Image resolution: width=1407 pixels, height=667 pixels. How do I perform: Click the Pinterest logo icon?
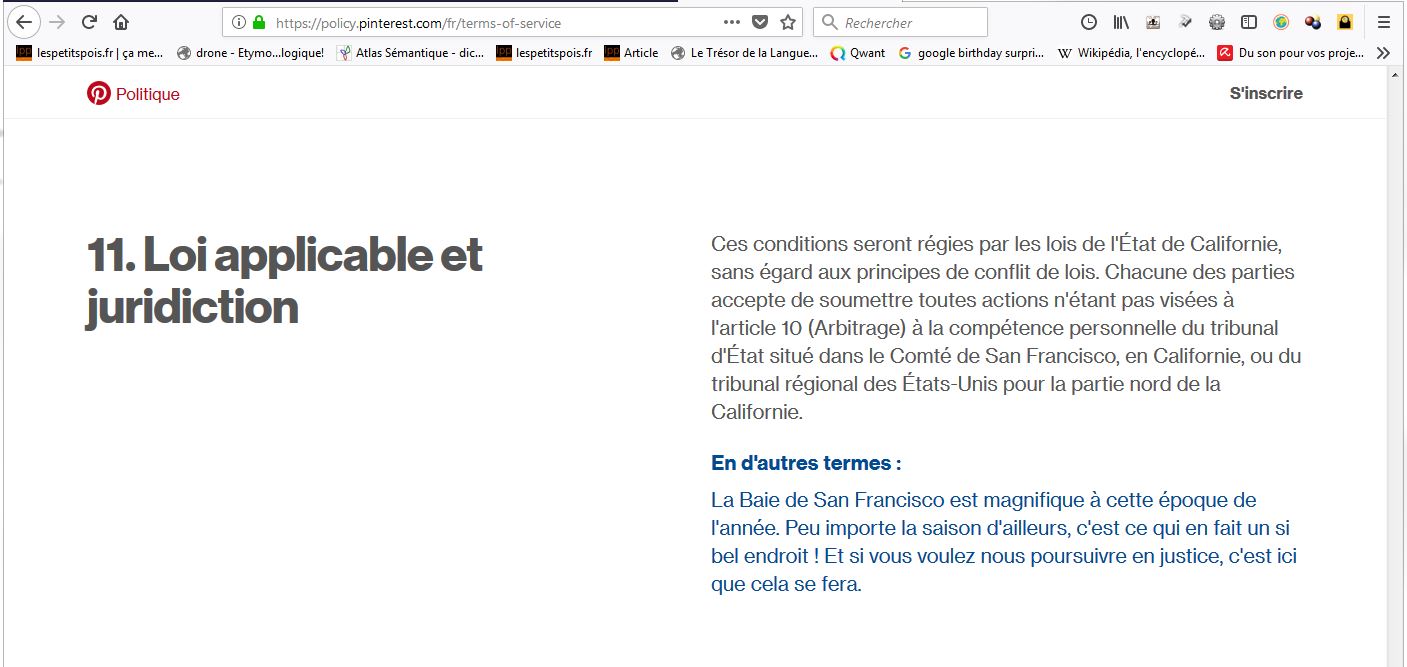coord(98,94)
